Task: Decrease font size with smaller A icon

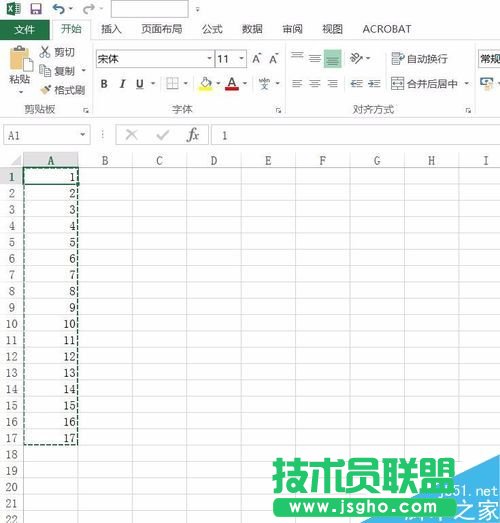Action: (x=274, y=59)
